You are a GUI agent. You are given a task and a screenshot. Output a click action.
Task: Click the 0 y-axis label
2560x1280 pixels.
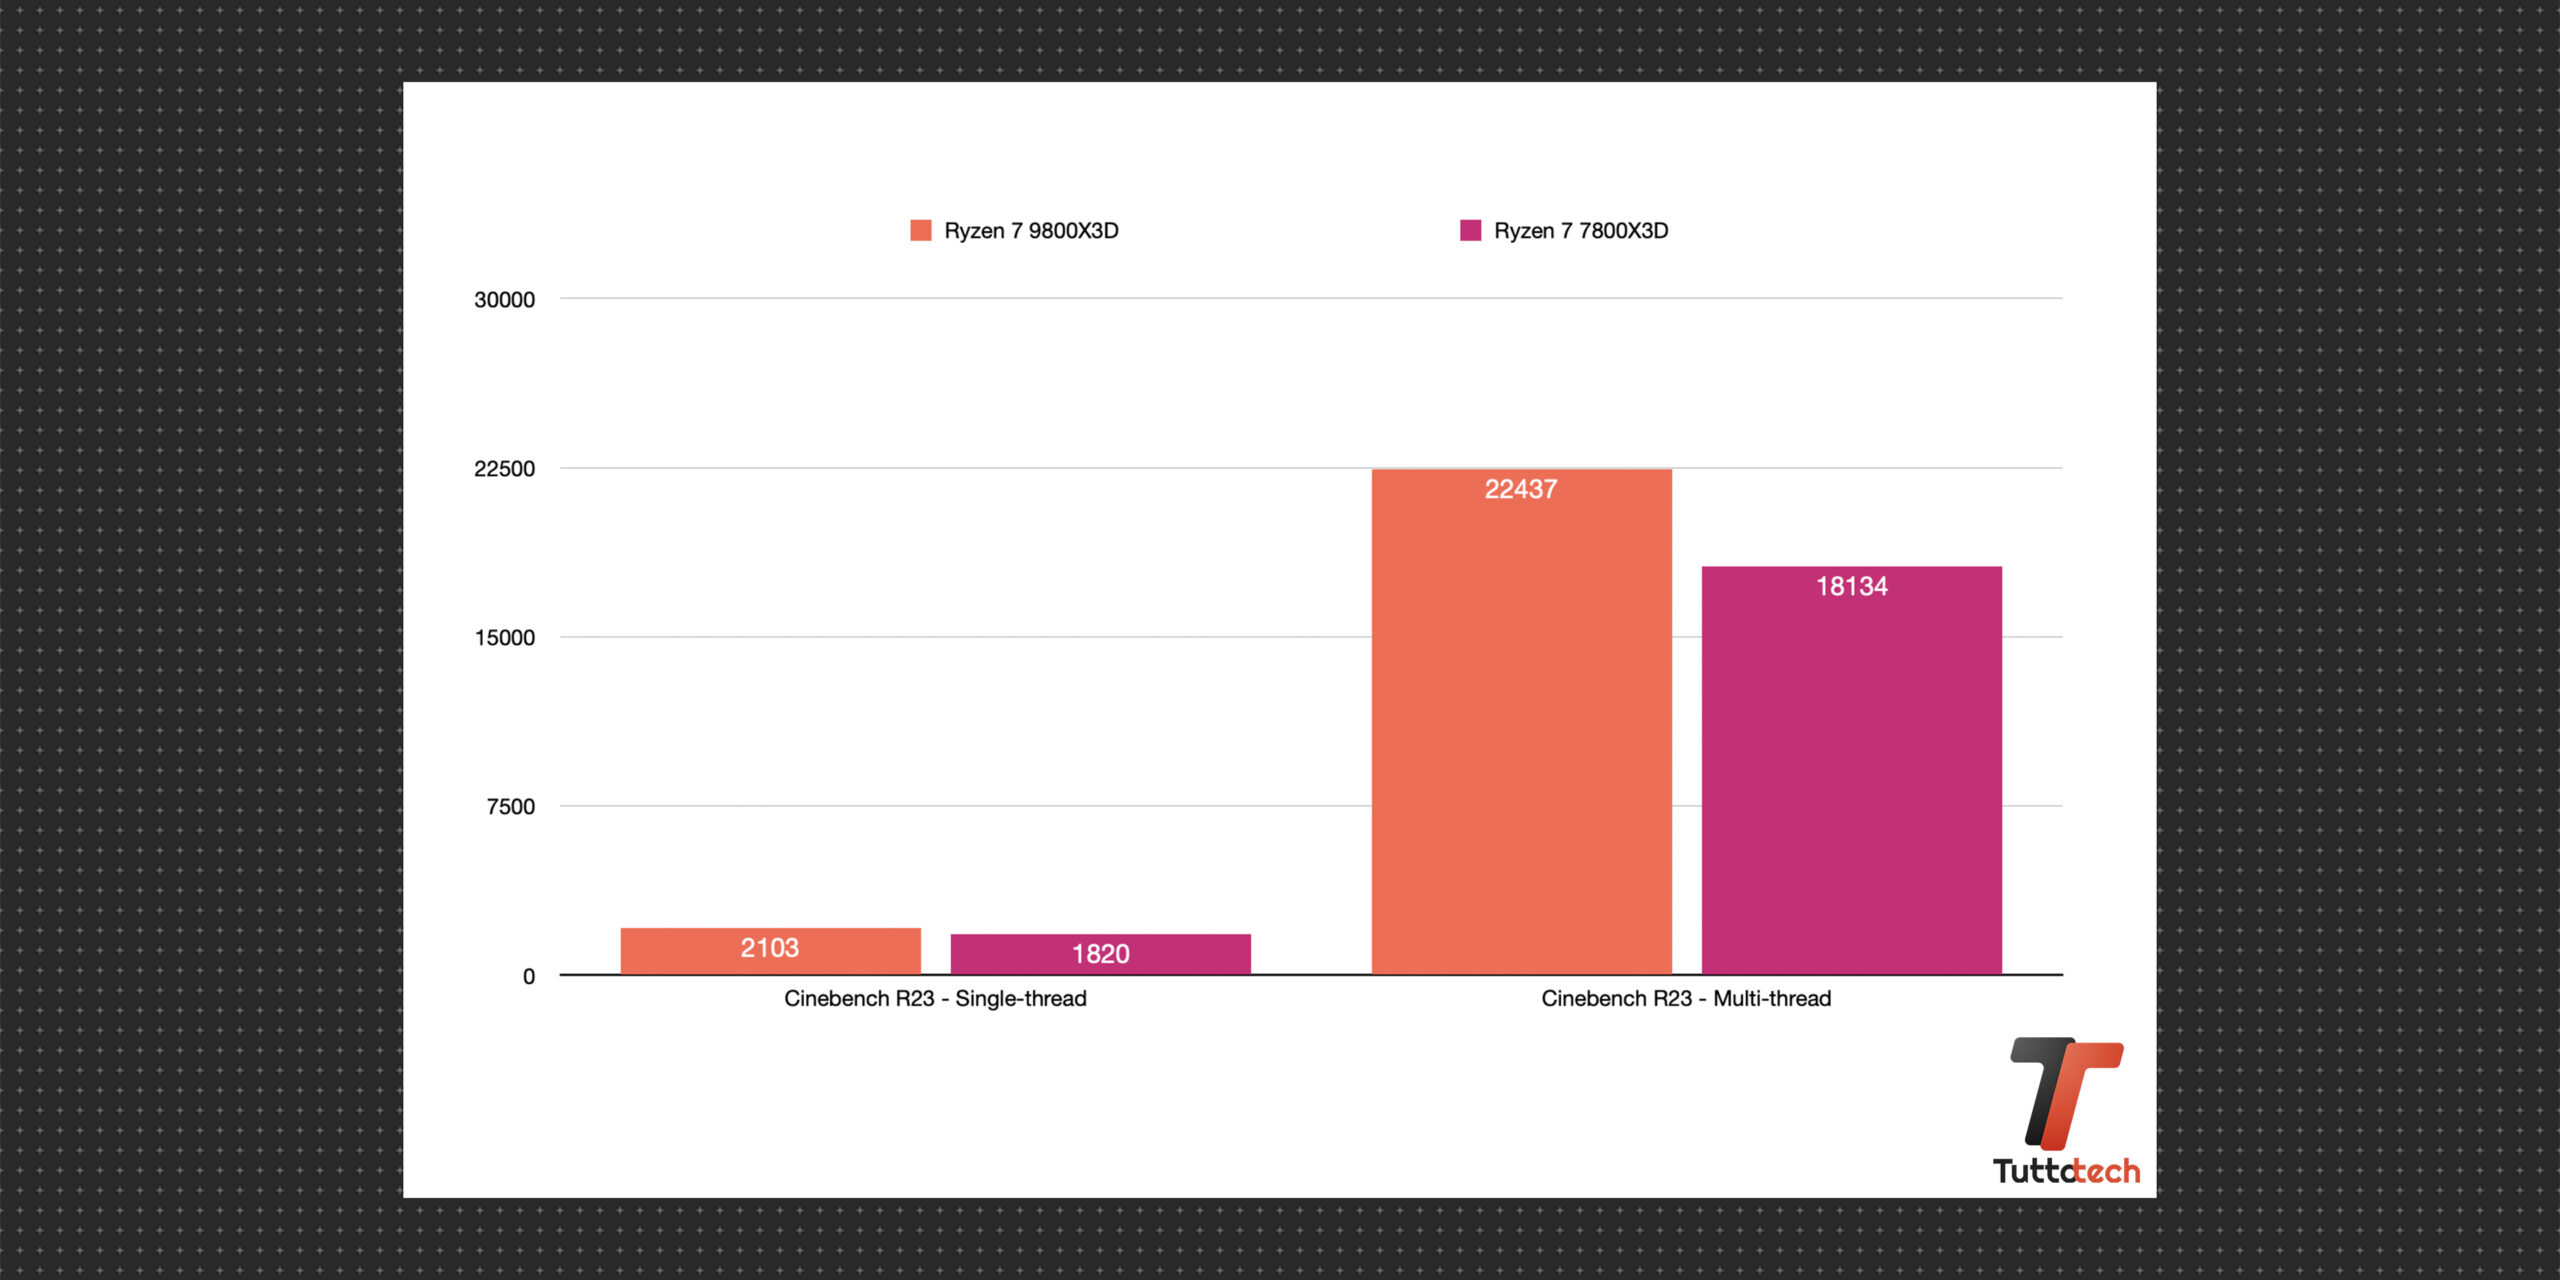[529, 977]
